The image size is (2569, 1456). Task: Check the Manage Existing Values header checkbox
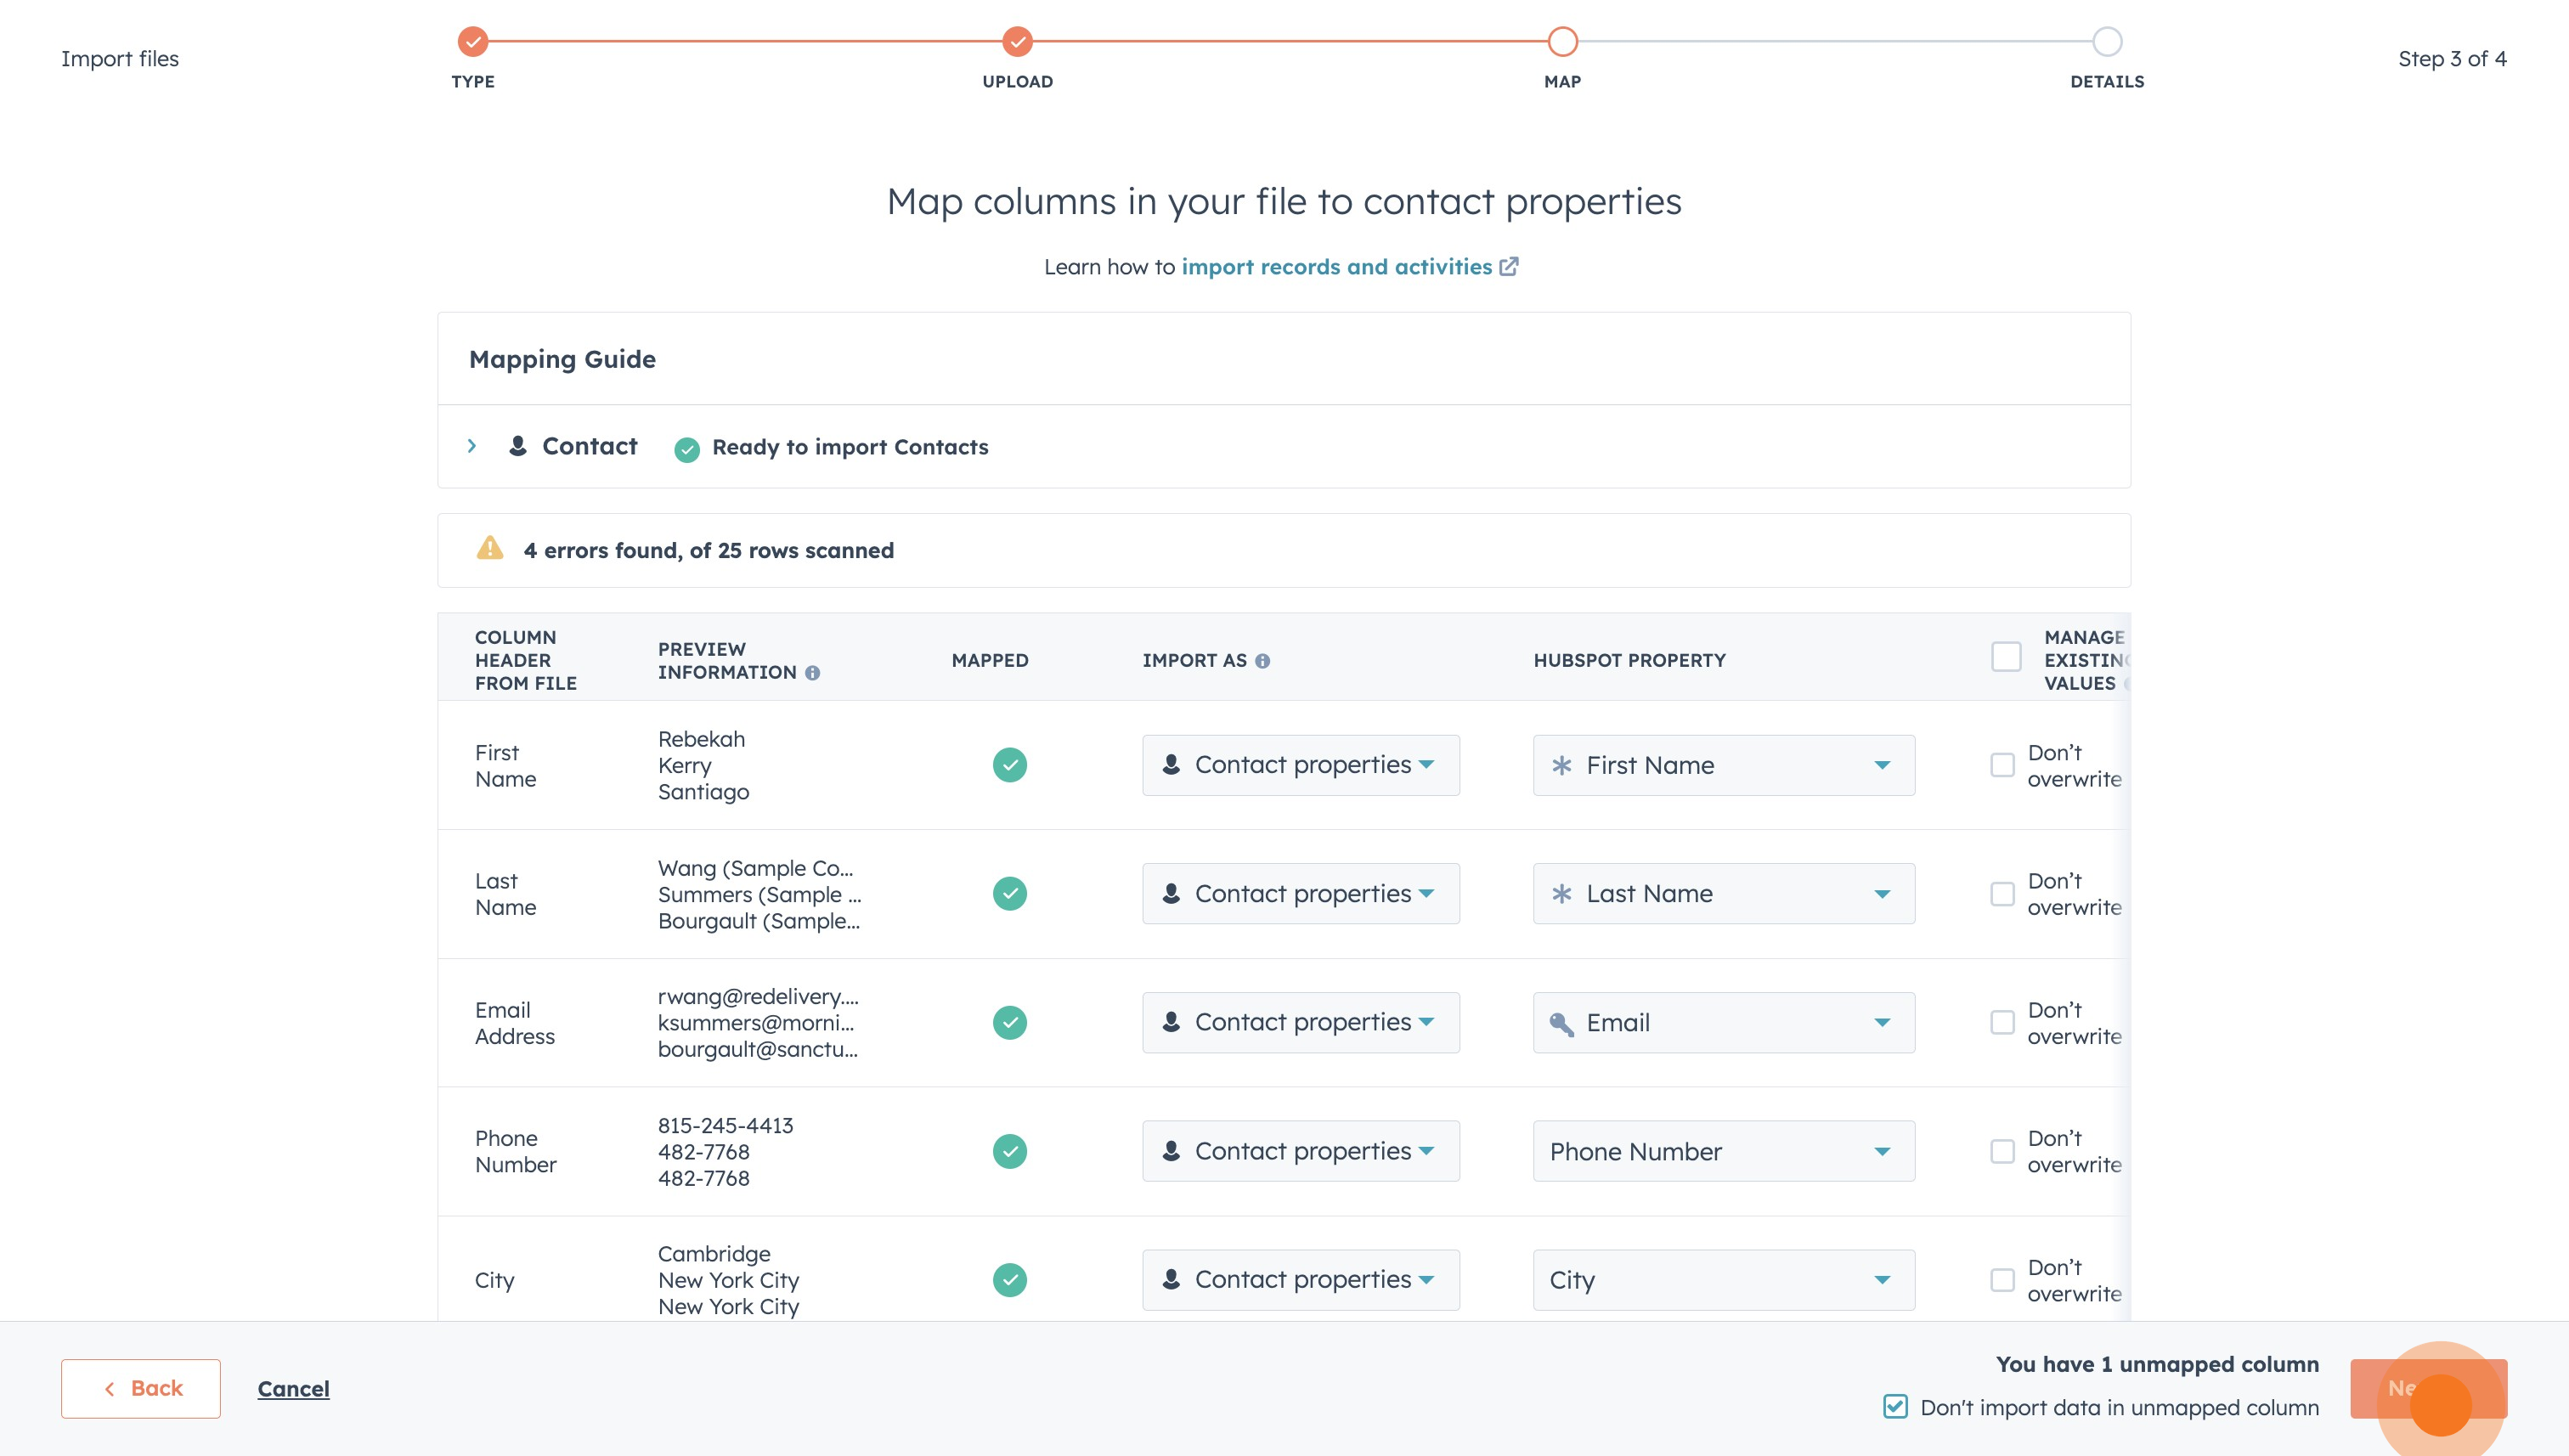[2006, 657]
